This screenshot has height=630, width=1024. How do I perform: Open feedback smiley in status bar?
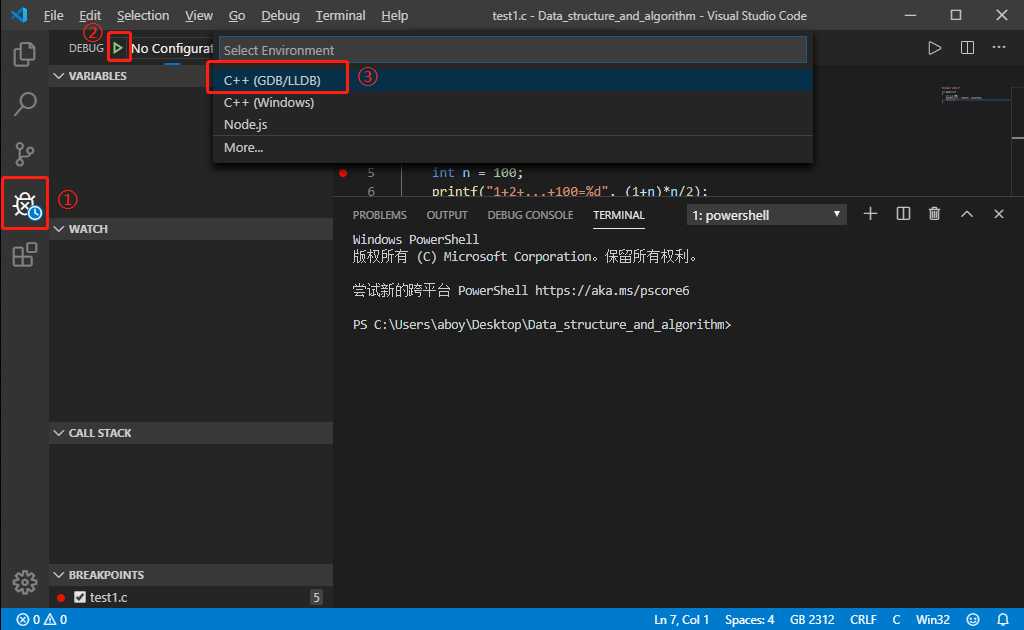pos(972,619)
